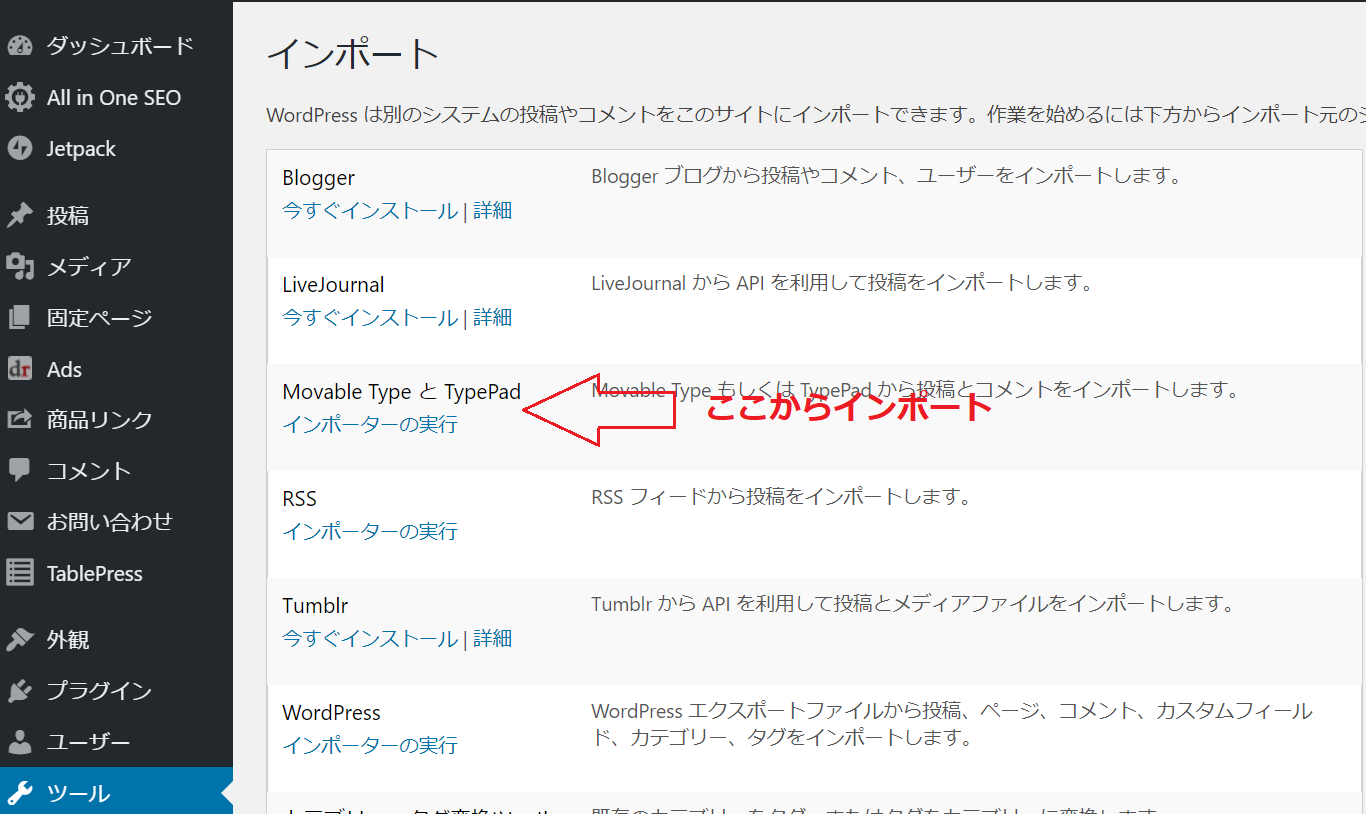Click the RSS importer title
The width and height of the screenshot is (1366, 814).
click(x=300, y=499)
